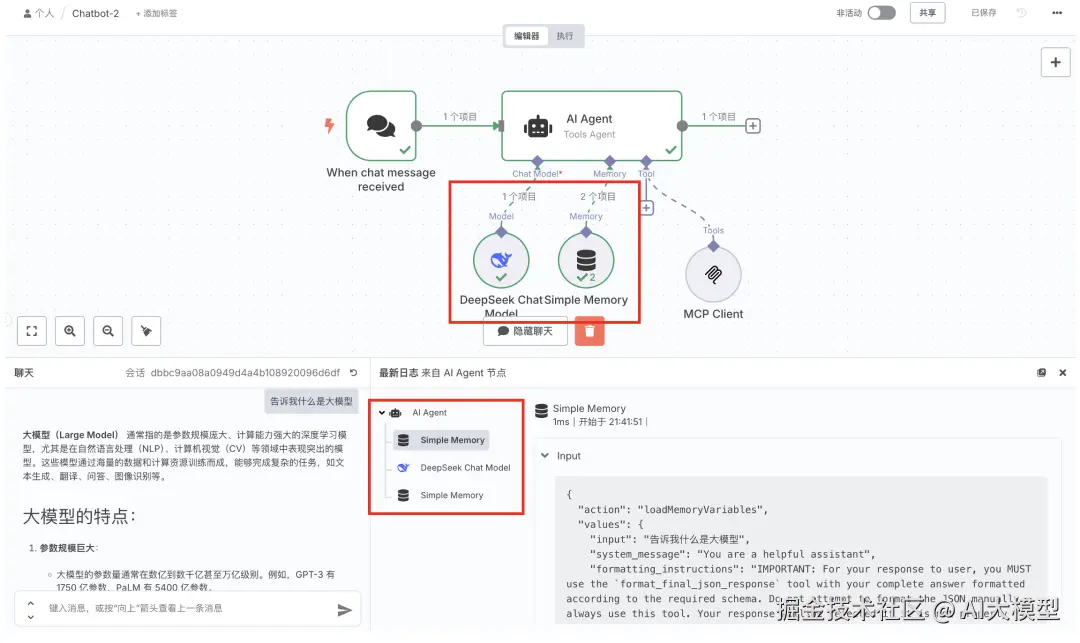Switch to the 执行 tab
The image size is (1080, 643).
tap(565, 36)
